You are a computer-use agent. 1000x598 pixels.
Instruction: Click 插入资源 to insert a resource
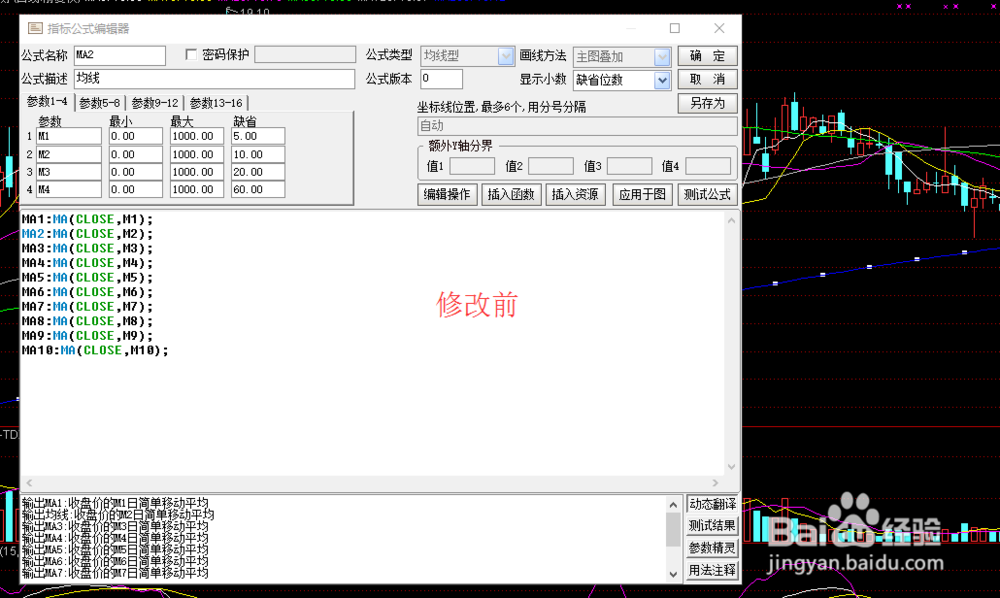pyautogui.click(x=575, y=195)
